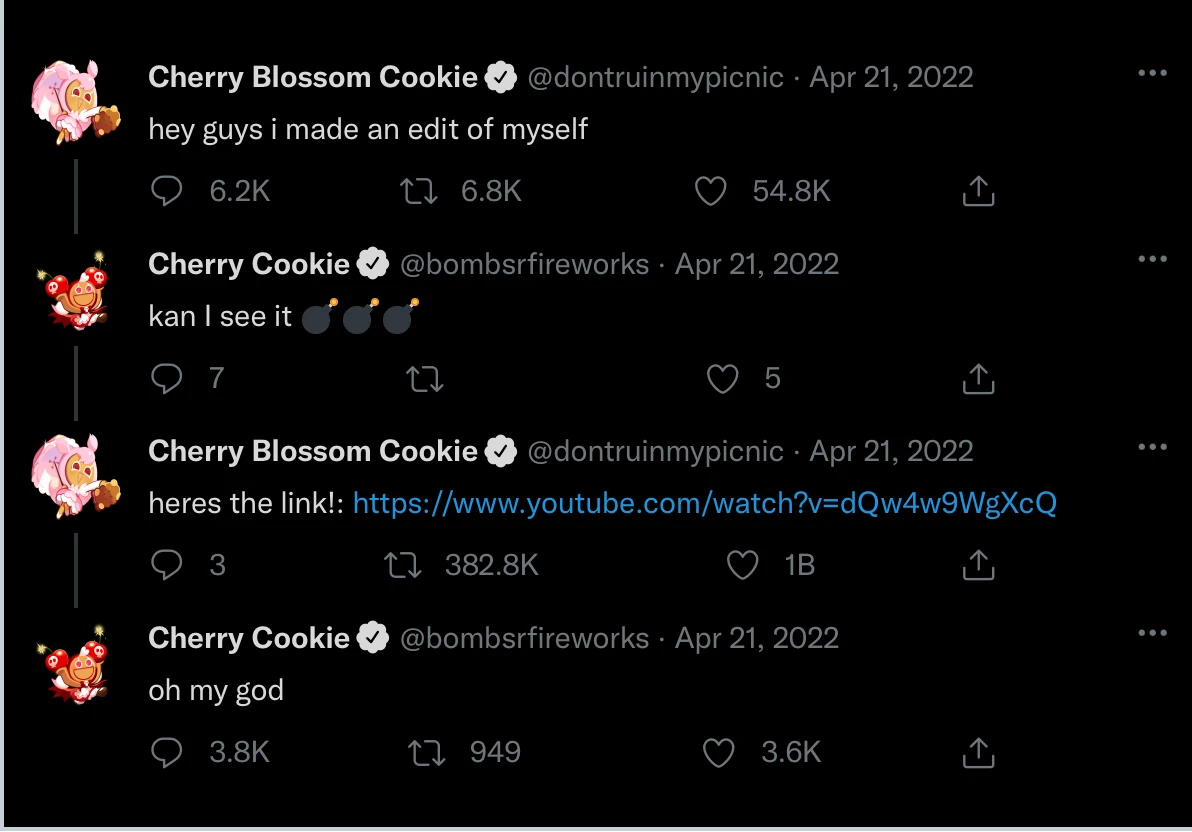
Task: Share the "hey guys i made an edit" tweet
Action: pyautogui.click(x=978, y=191)
